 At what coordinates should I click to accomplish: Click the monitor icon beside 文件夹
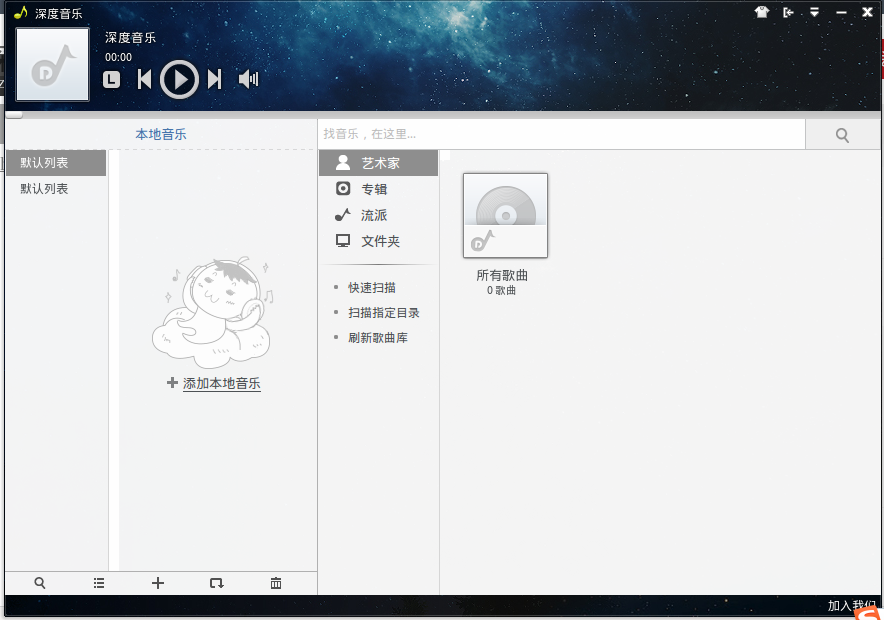[343, 241]
